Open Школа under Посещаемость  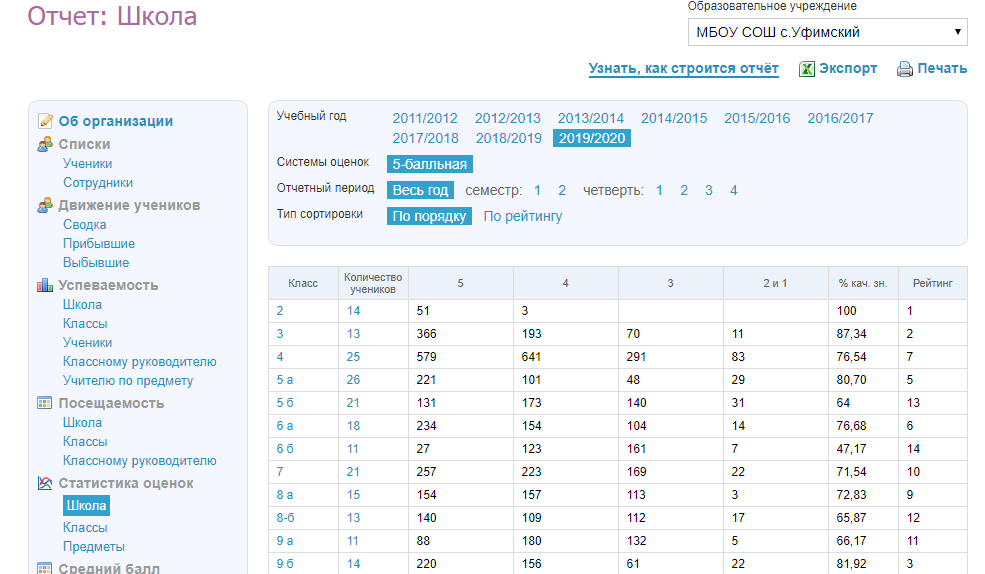coord(82,423)
